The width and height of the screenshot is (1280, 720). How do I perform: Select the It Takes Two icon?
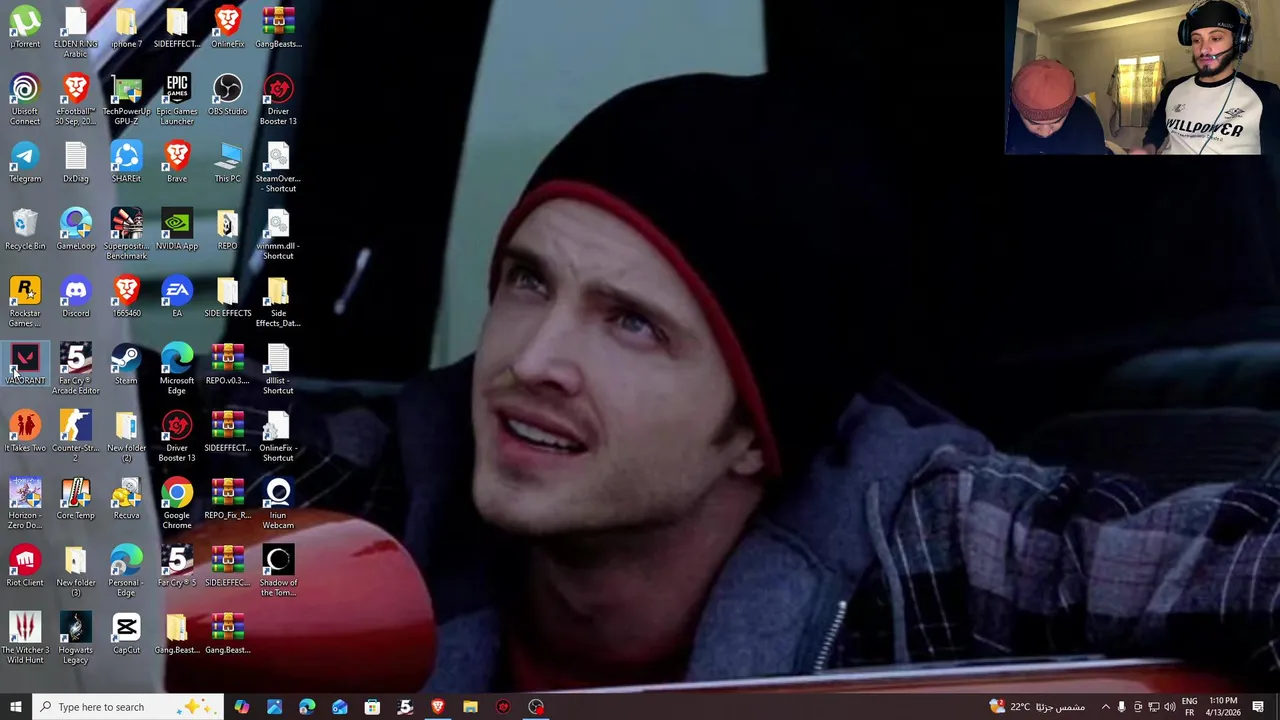25,431
